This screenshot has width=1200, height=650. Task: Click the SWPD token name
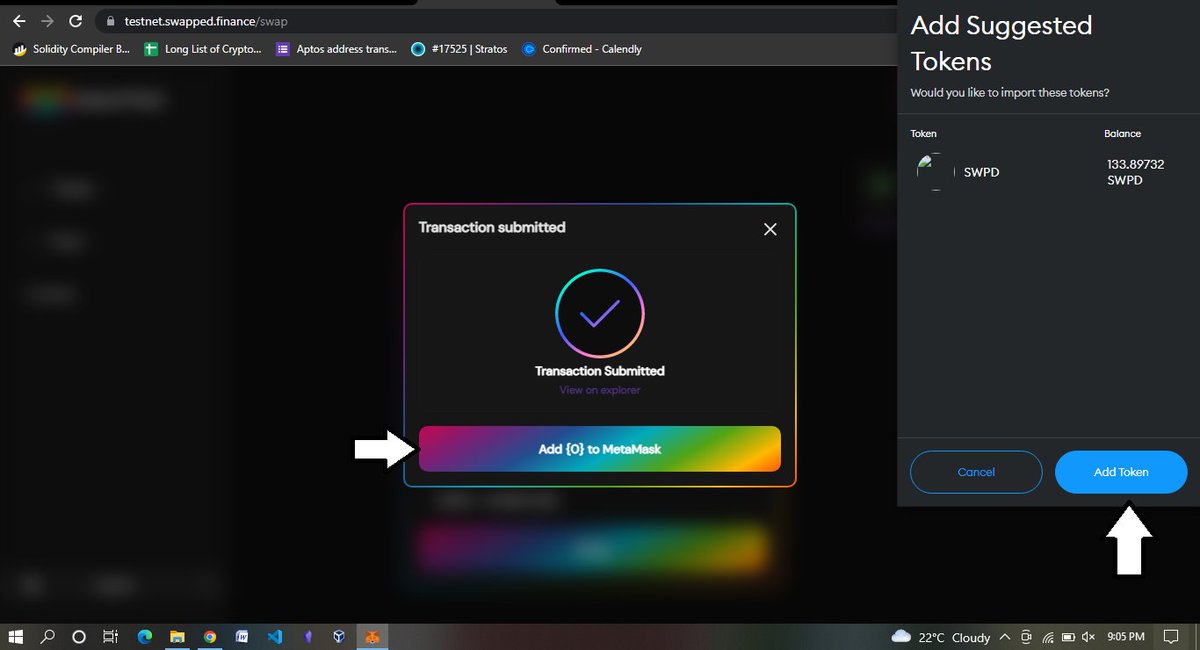pos(981,172)
